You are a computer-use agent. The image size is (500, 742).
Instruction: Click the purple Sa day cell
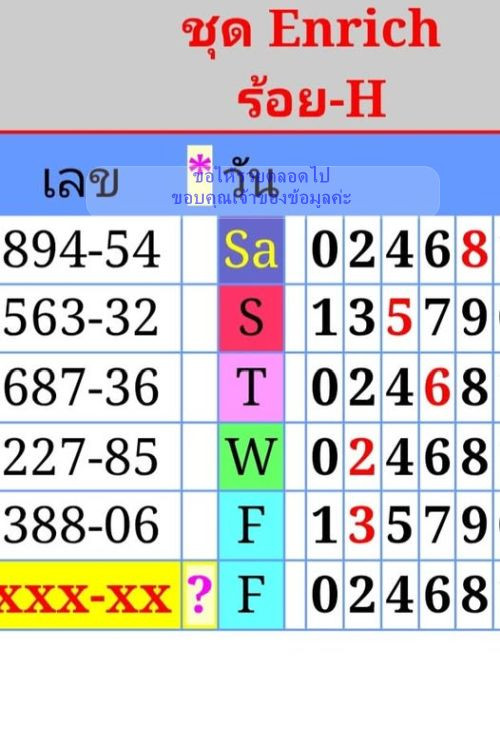pyautogui.click(x=251, y=250)
